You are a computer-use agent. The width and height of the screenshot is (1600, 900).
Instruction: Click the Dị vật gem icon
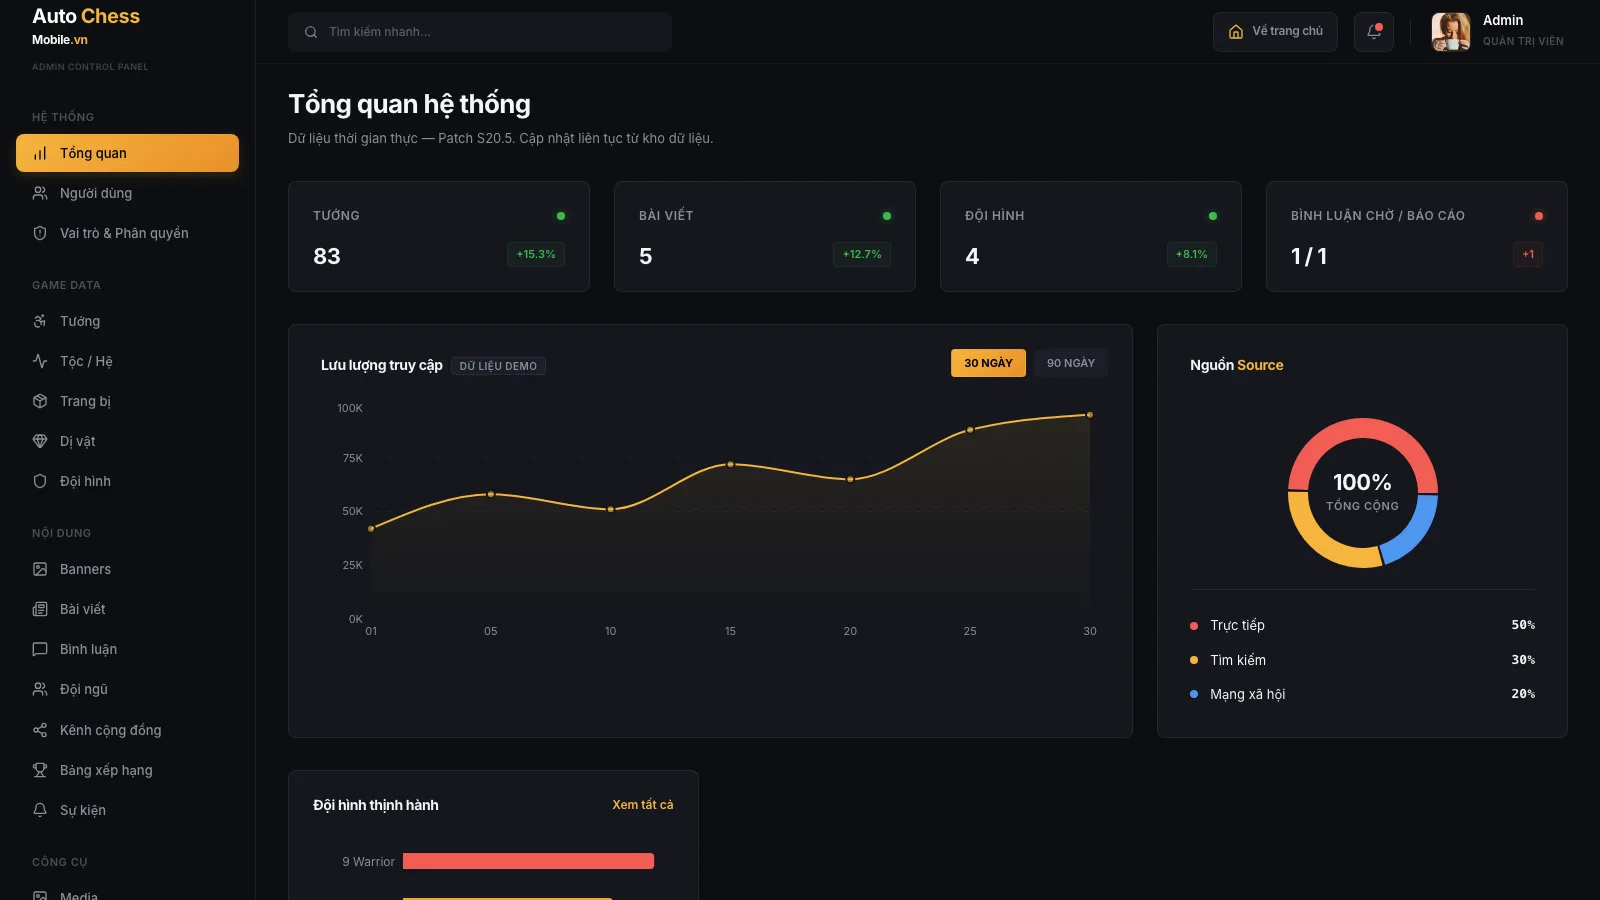pos(40,441)
